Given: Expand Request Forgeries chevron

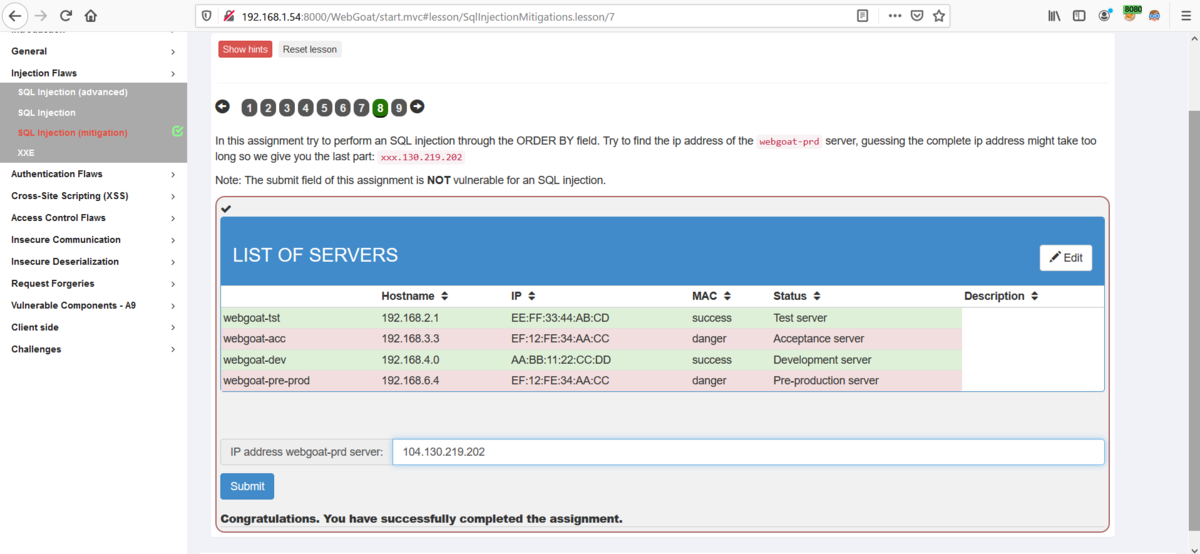Looking at the screenshot, I should pos(173,285).
